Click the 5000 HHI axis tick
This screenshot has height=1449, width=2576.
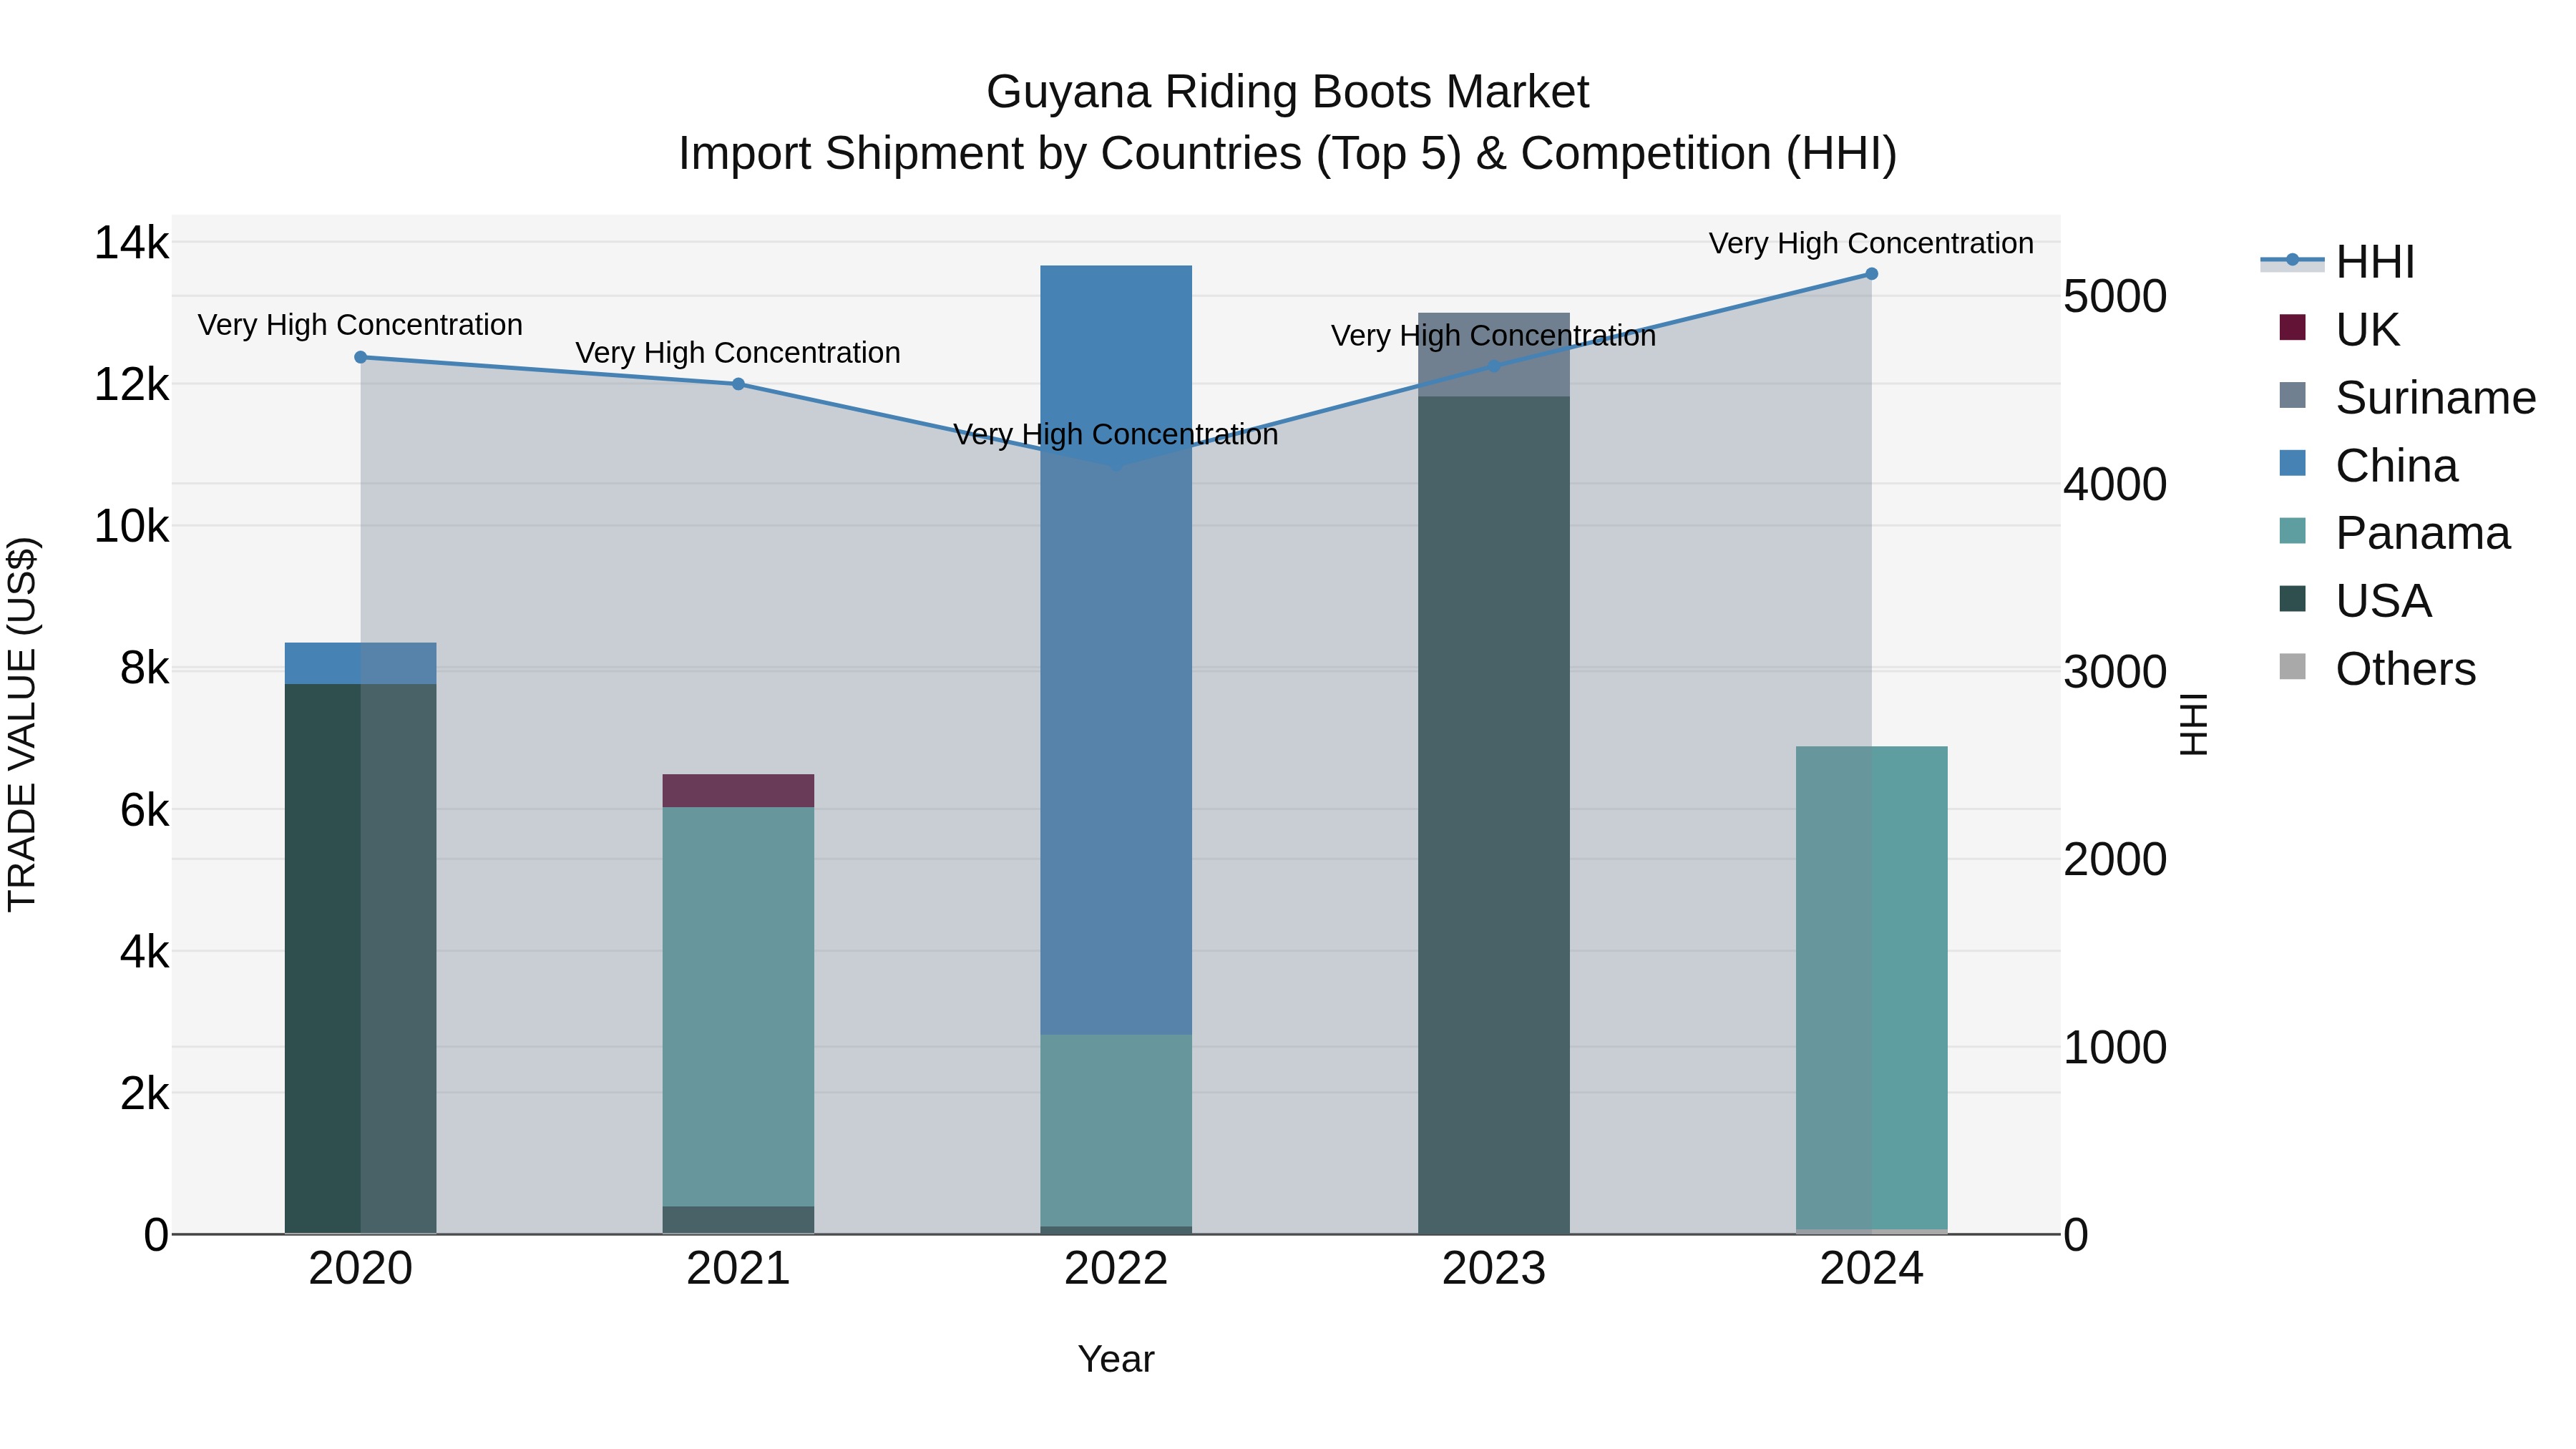tap(2115, 297)
